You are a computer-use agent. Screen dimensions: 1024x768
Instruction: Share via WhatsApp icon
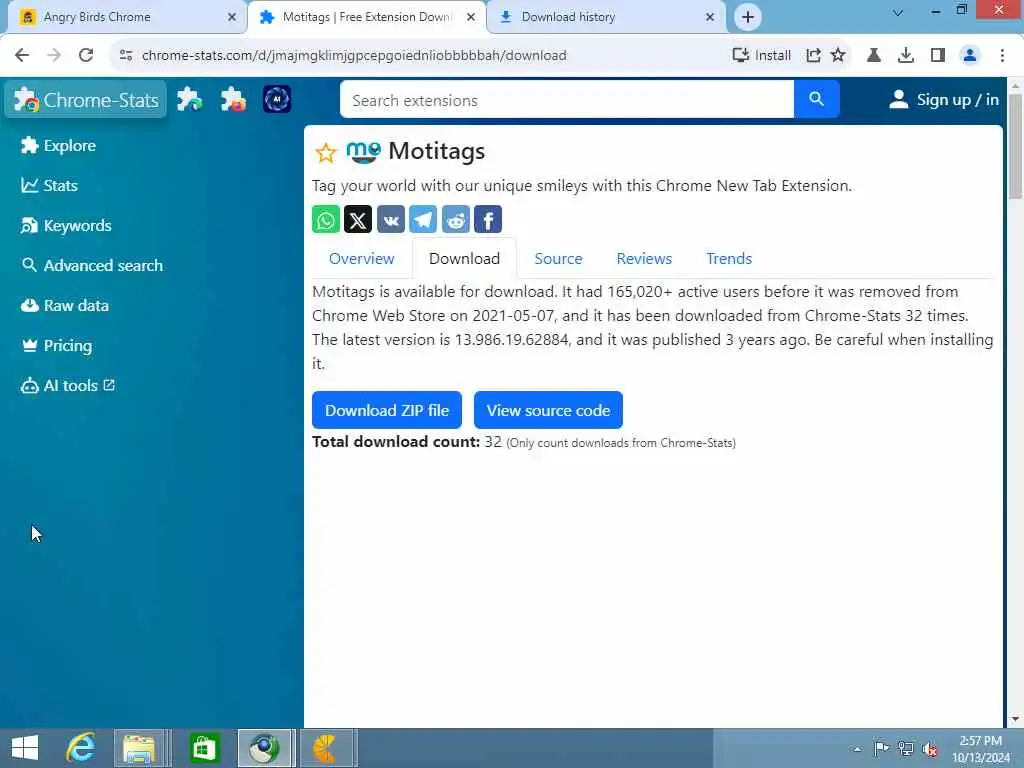(326, 219)
